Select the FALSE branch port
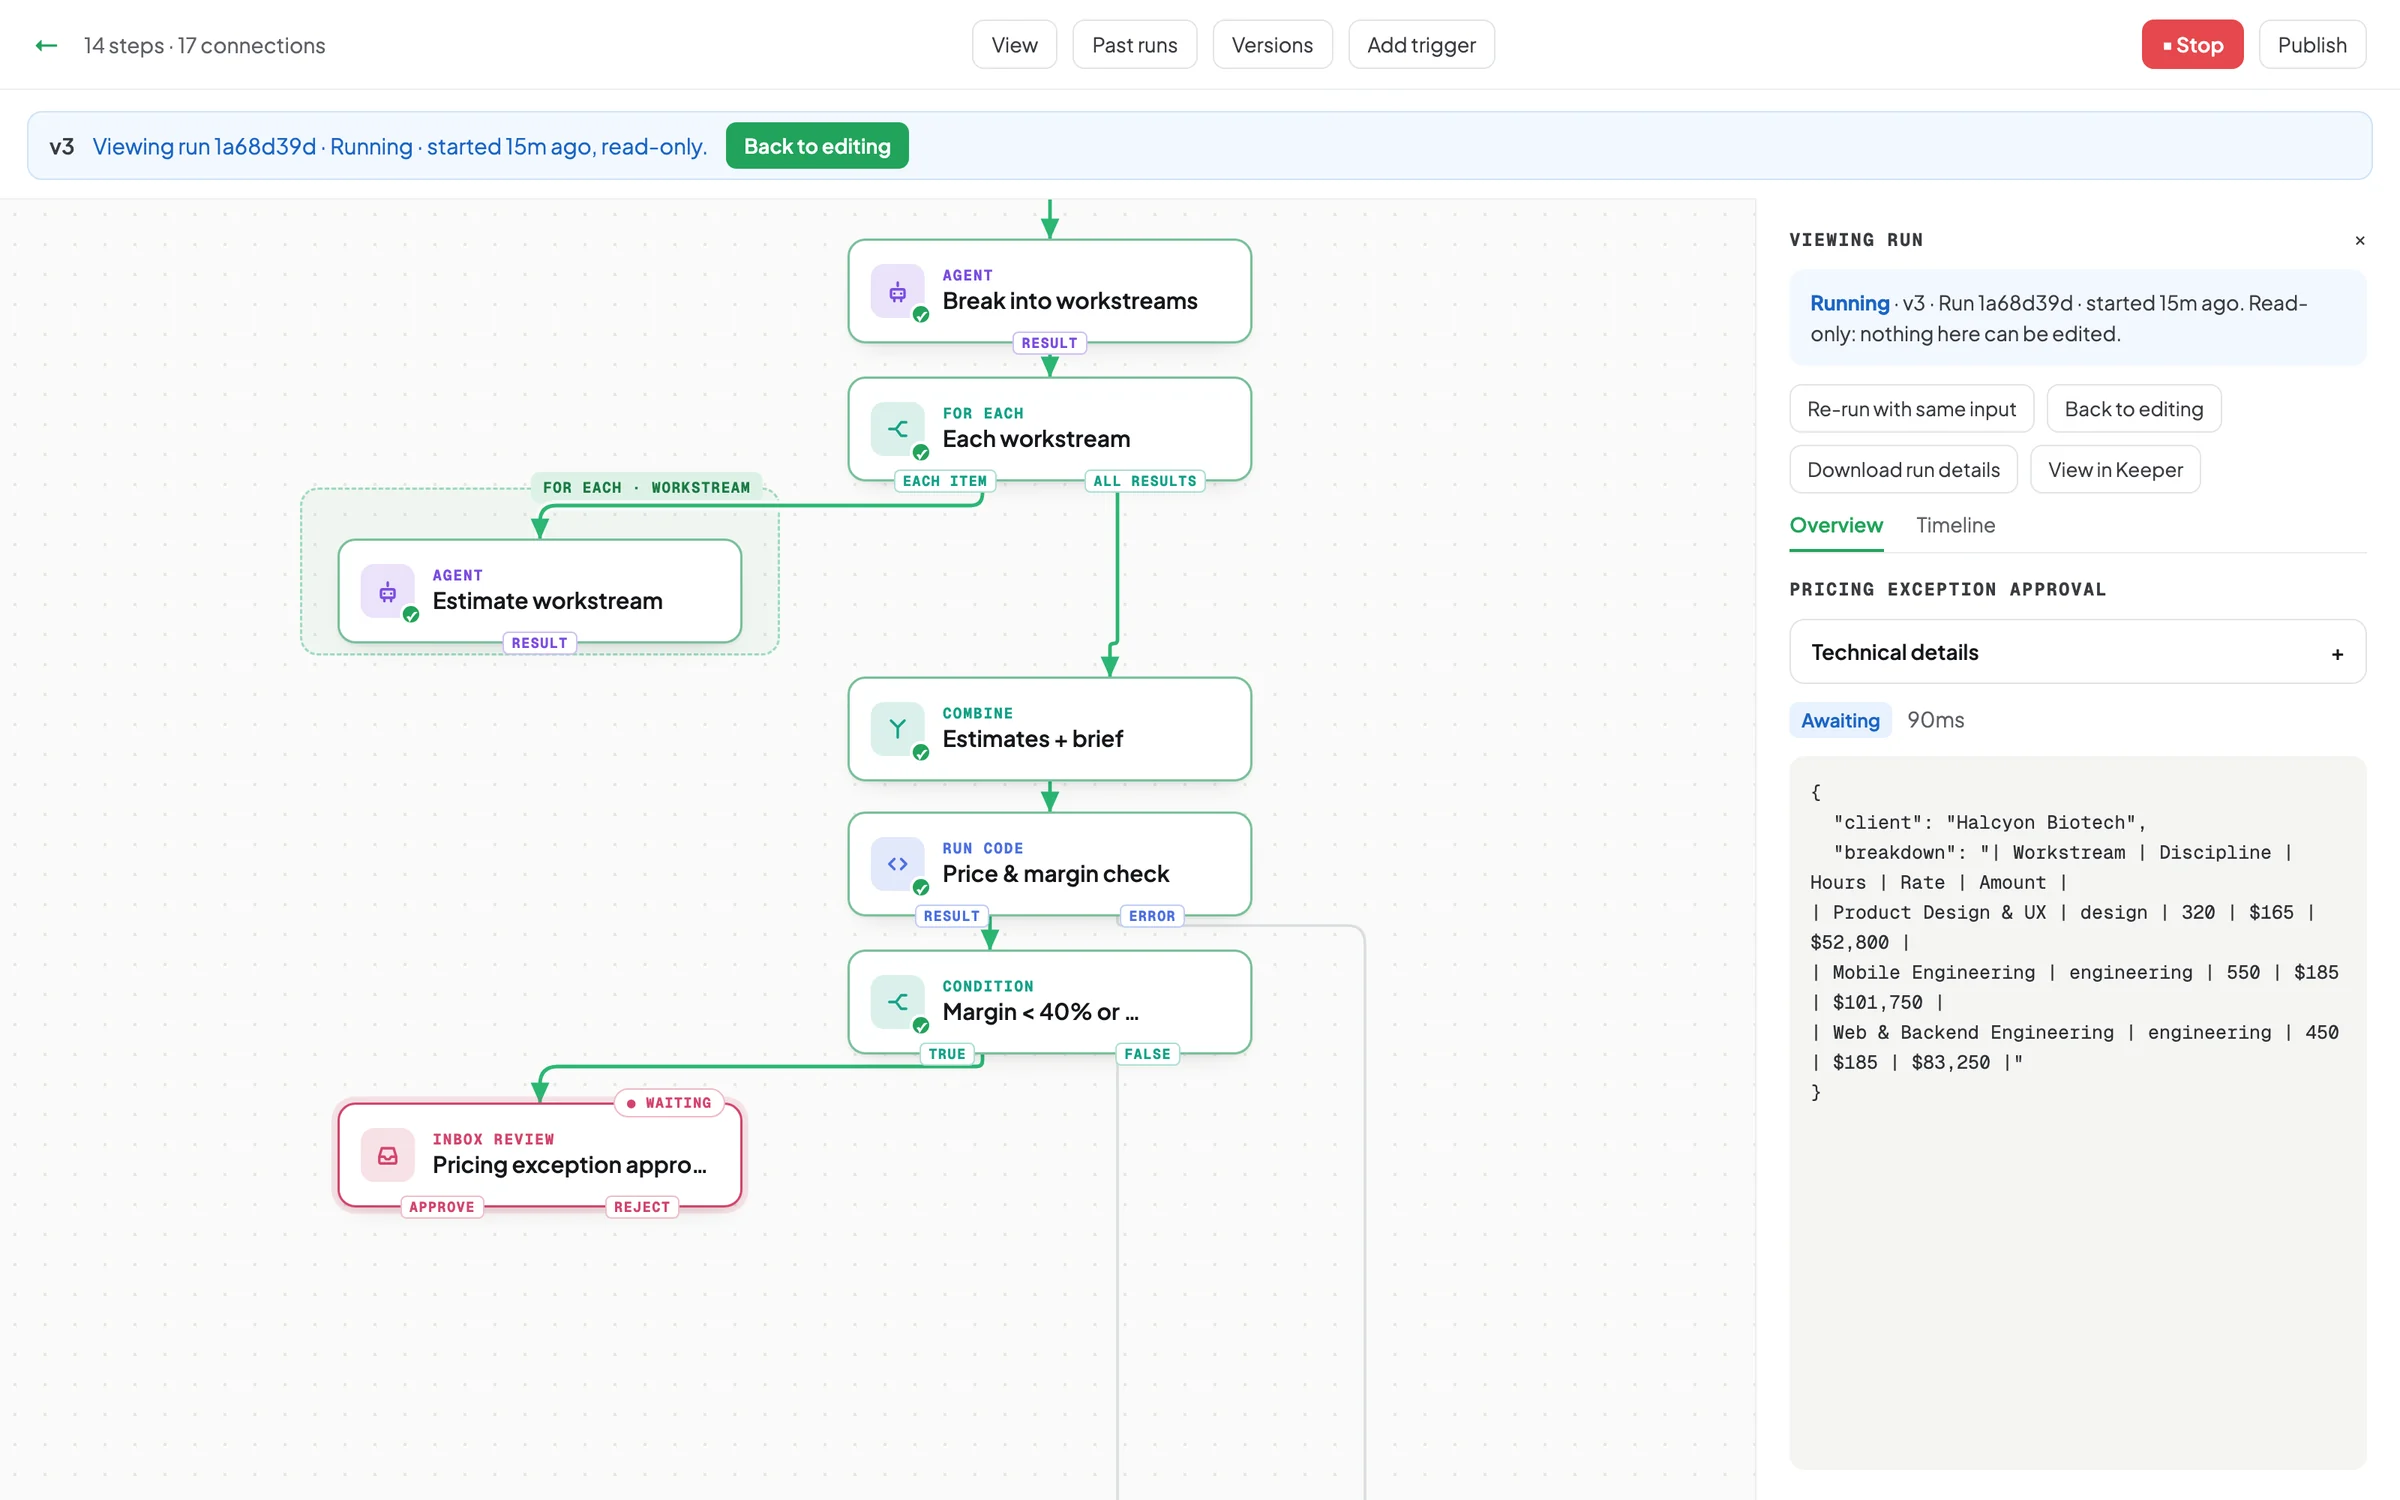The image size is (2400, 1500). (1147, 1054)
